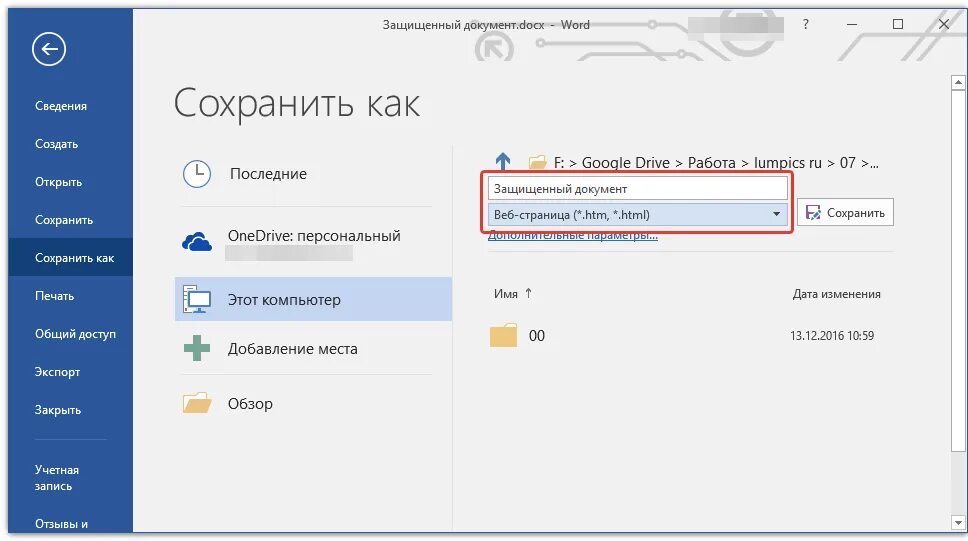Open Дополнительные параметры link
Screen dimensions: 968x541
pyautogui.click(x=572, y=235)
